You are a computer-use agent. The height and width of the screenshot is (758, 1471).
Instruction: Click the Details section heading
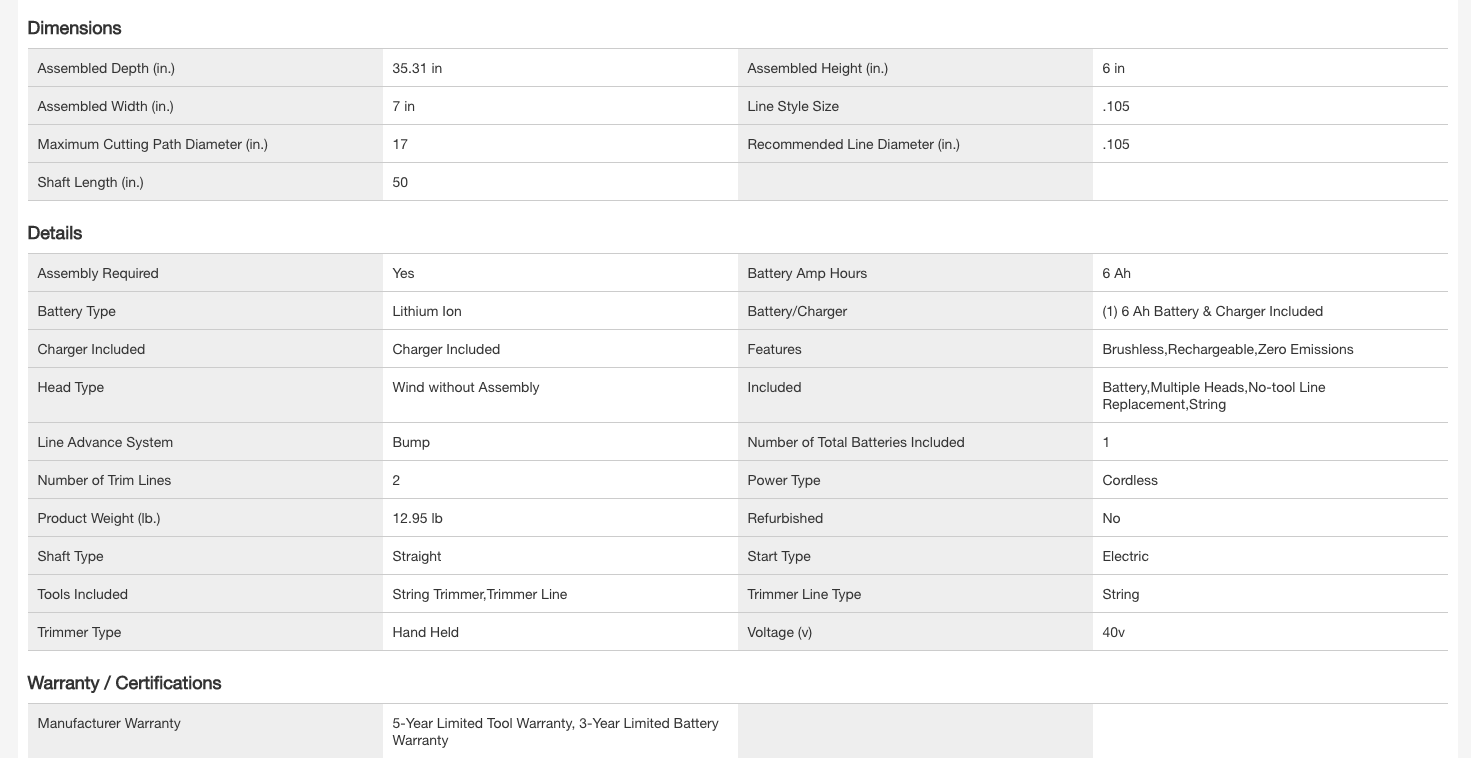(x=55, y=233)
